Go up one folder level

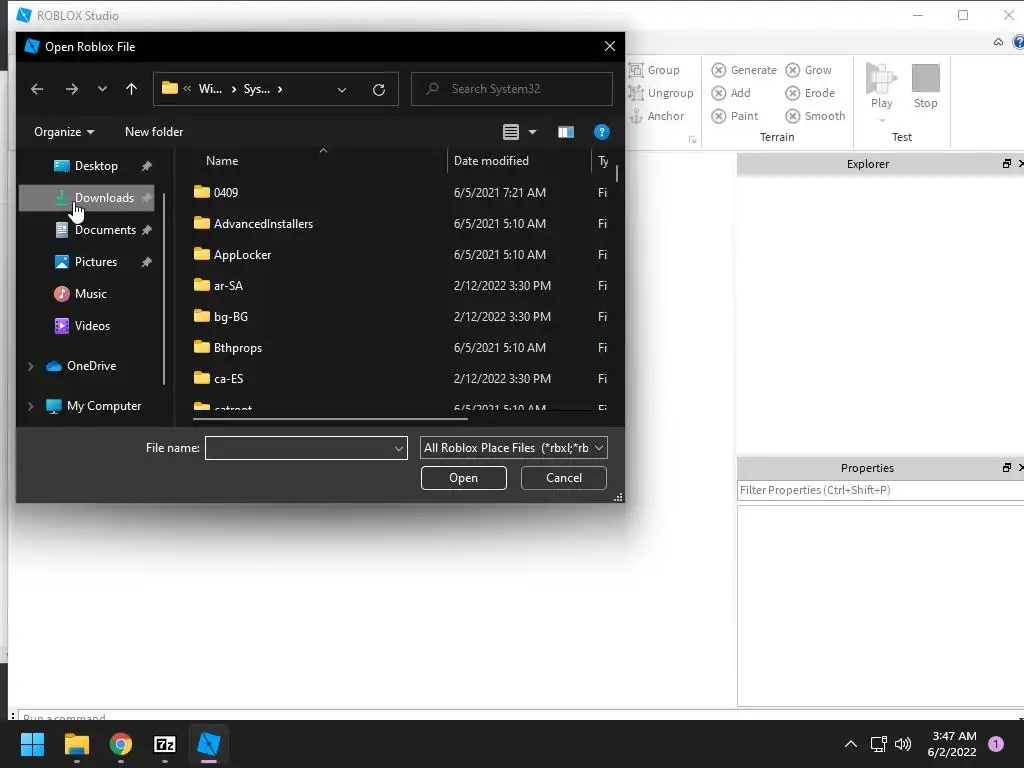(x=131, y=89)
